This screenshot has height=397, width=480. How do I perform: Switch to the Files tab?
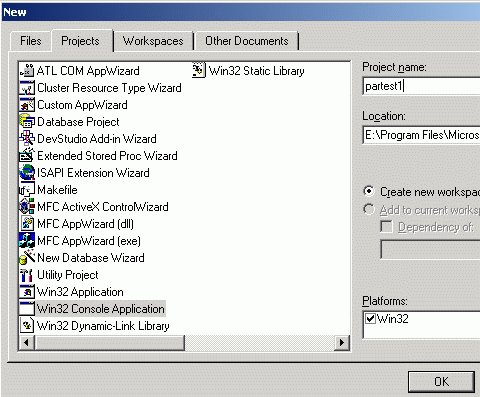[x=31, y=41]
